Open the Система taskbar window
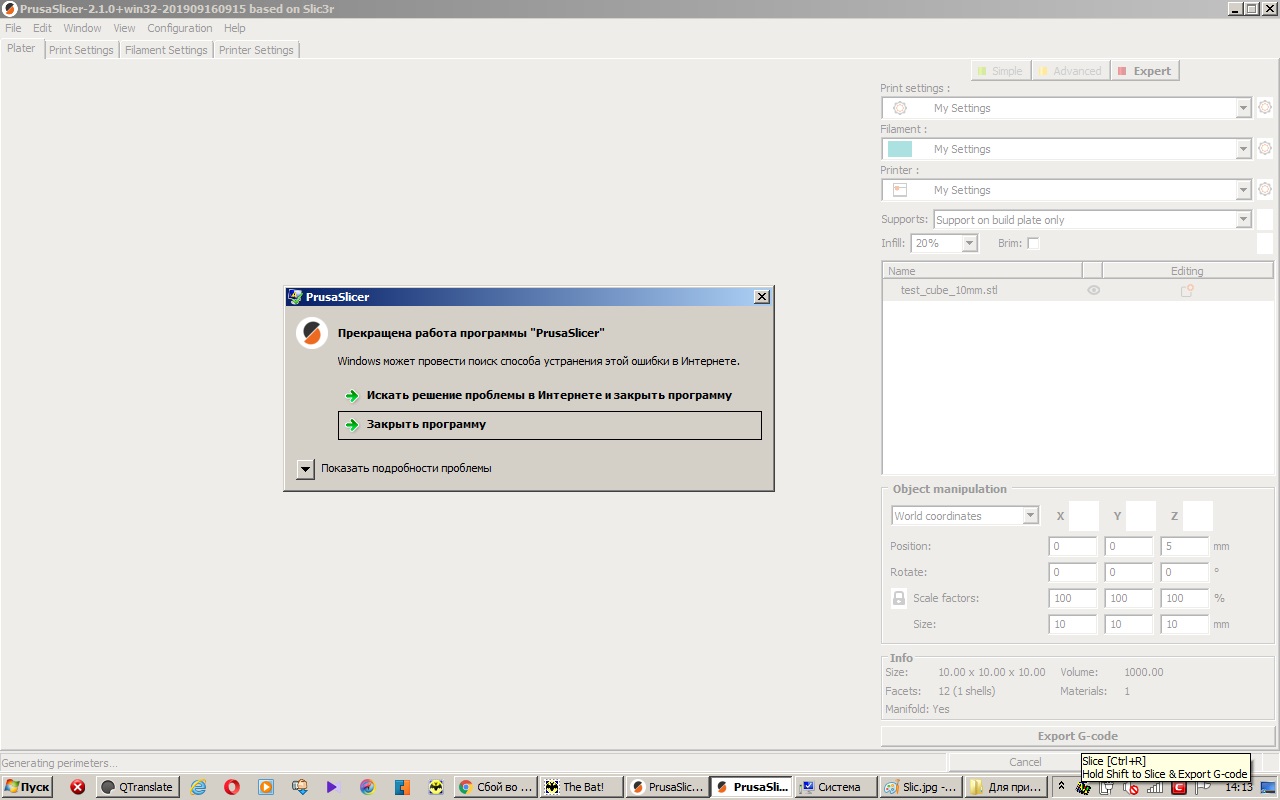 [x=835, y=787]
